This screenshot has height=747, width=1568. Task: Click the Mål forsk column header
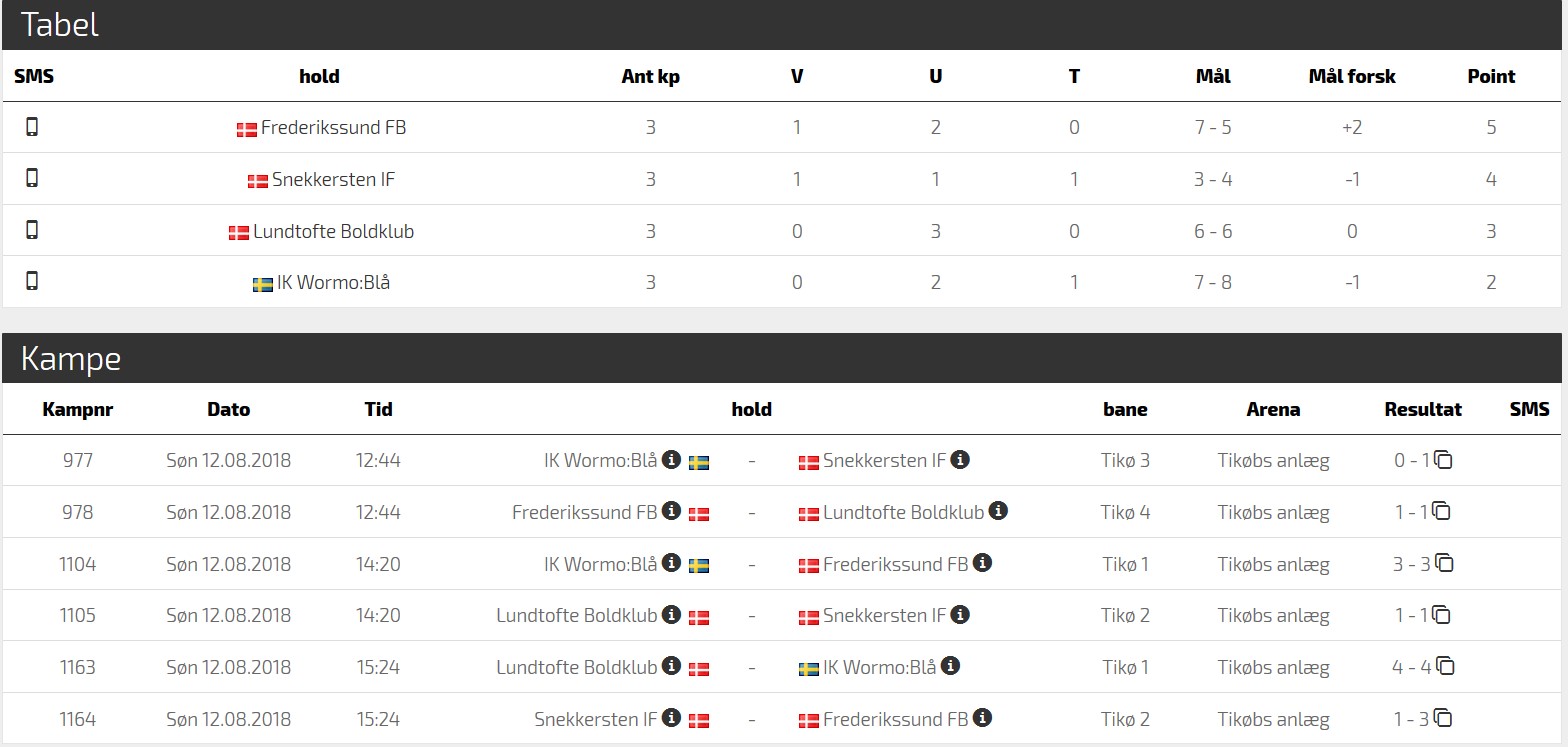click(x=1351, y=76)
